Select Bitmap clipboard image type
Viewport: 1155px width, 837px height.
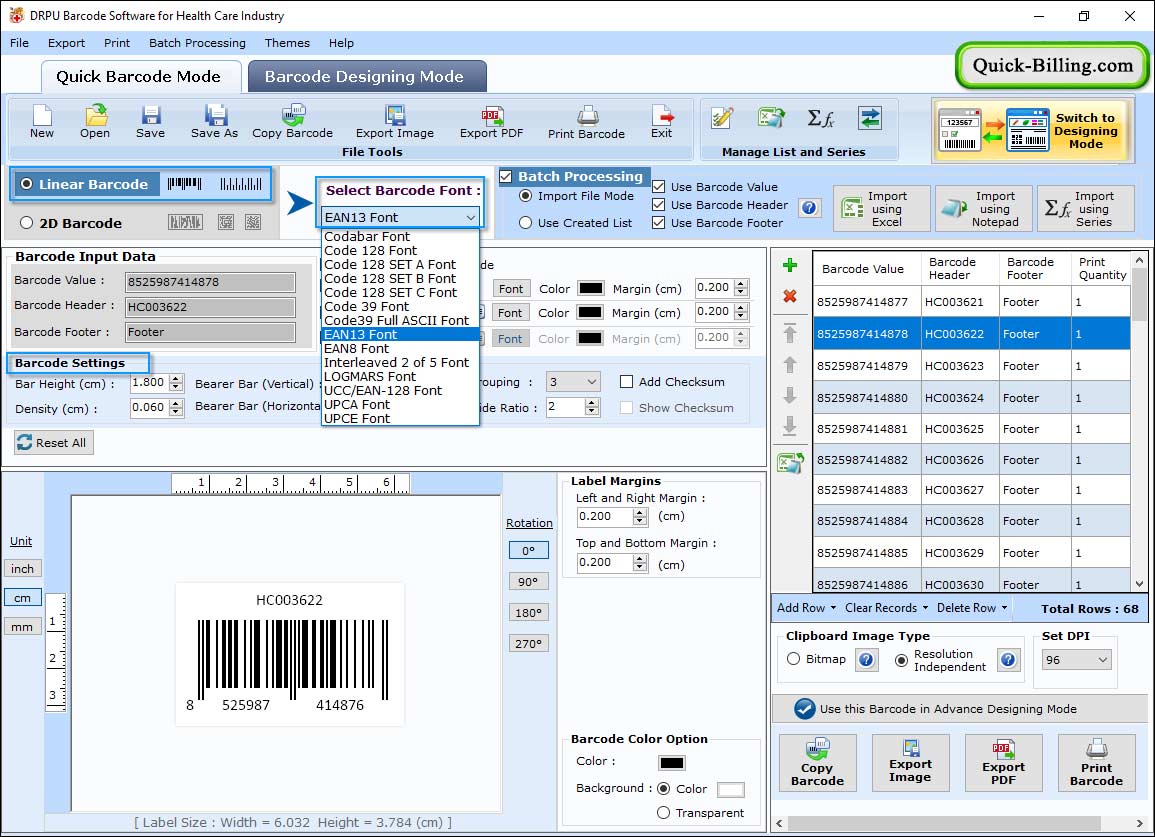pyautogui.click(x=793, y=659)
